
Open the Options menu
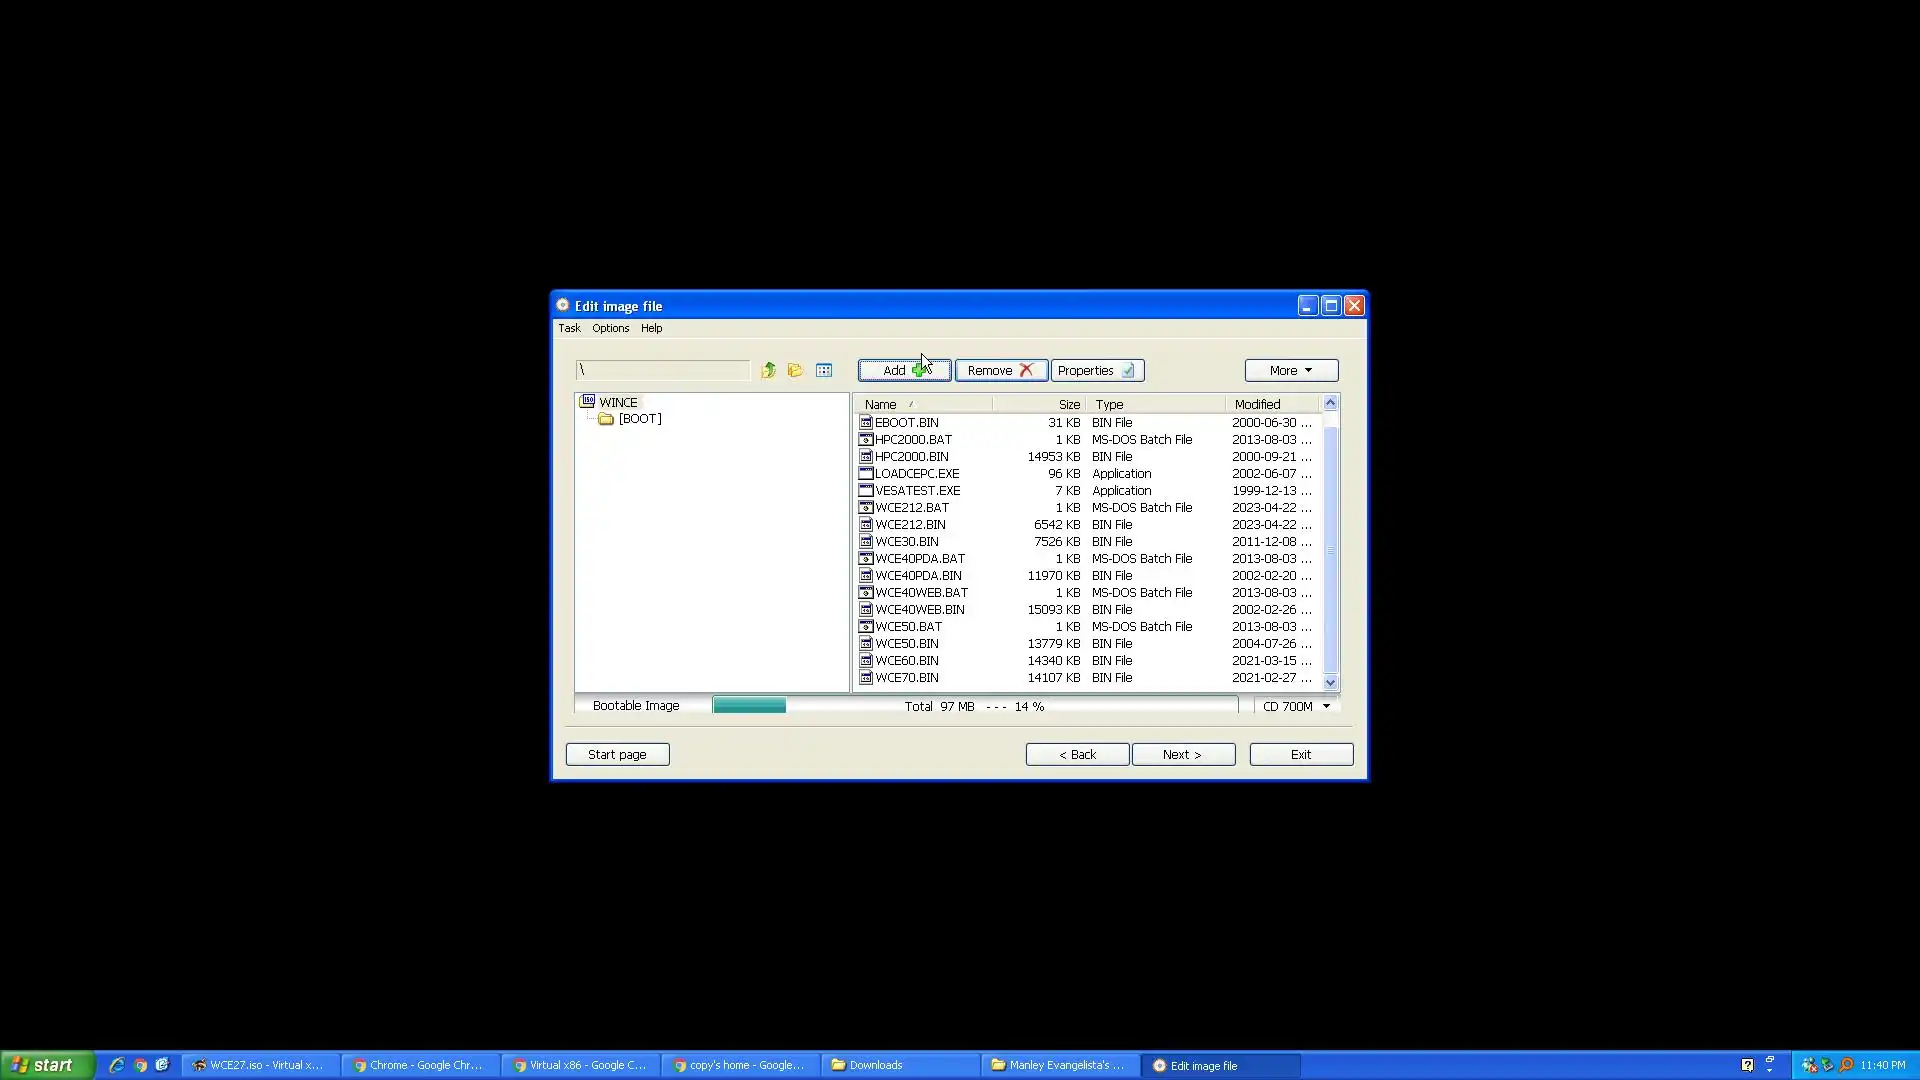(x=610, y=328)
